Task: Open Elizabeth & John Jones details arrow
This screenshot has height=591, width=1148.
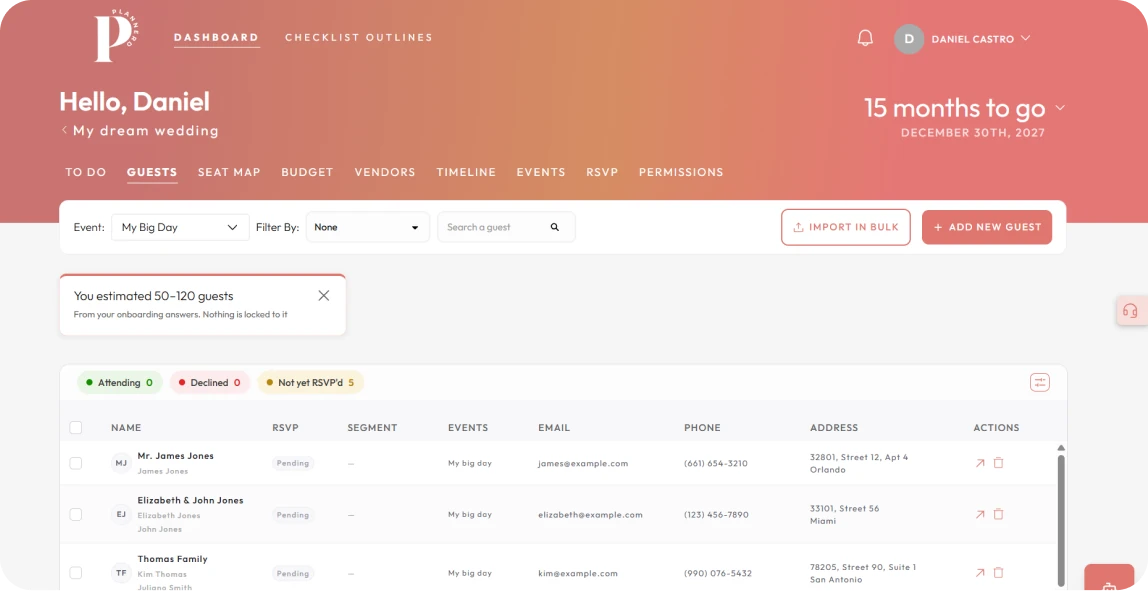Action: [x=980, y=514]
